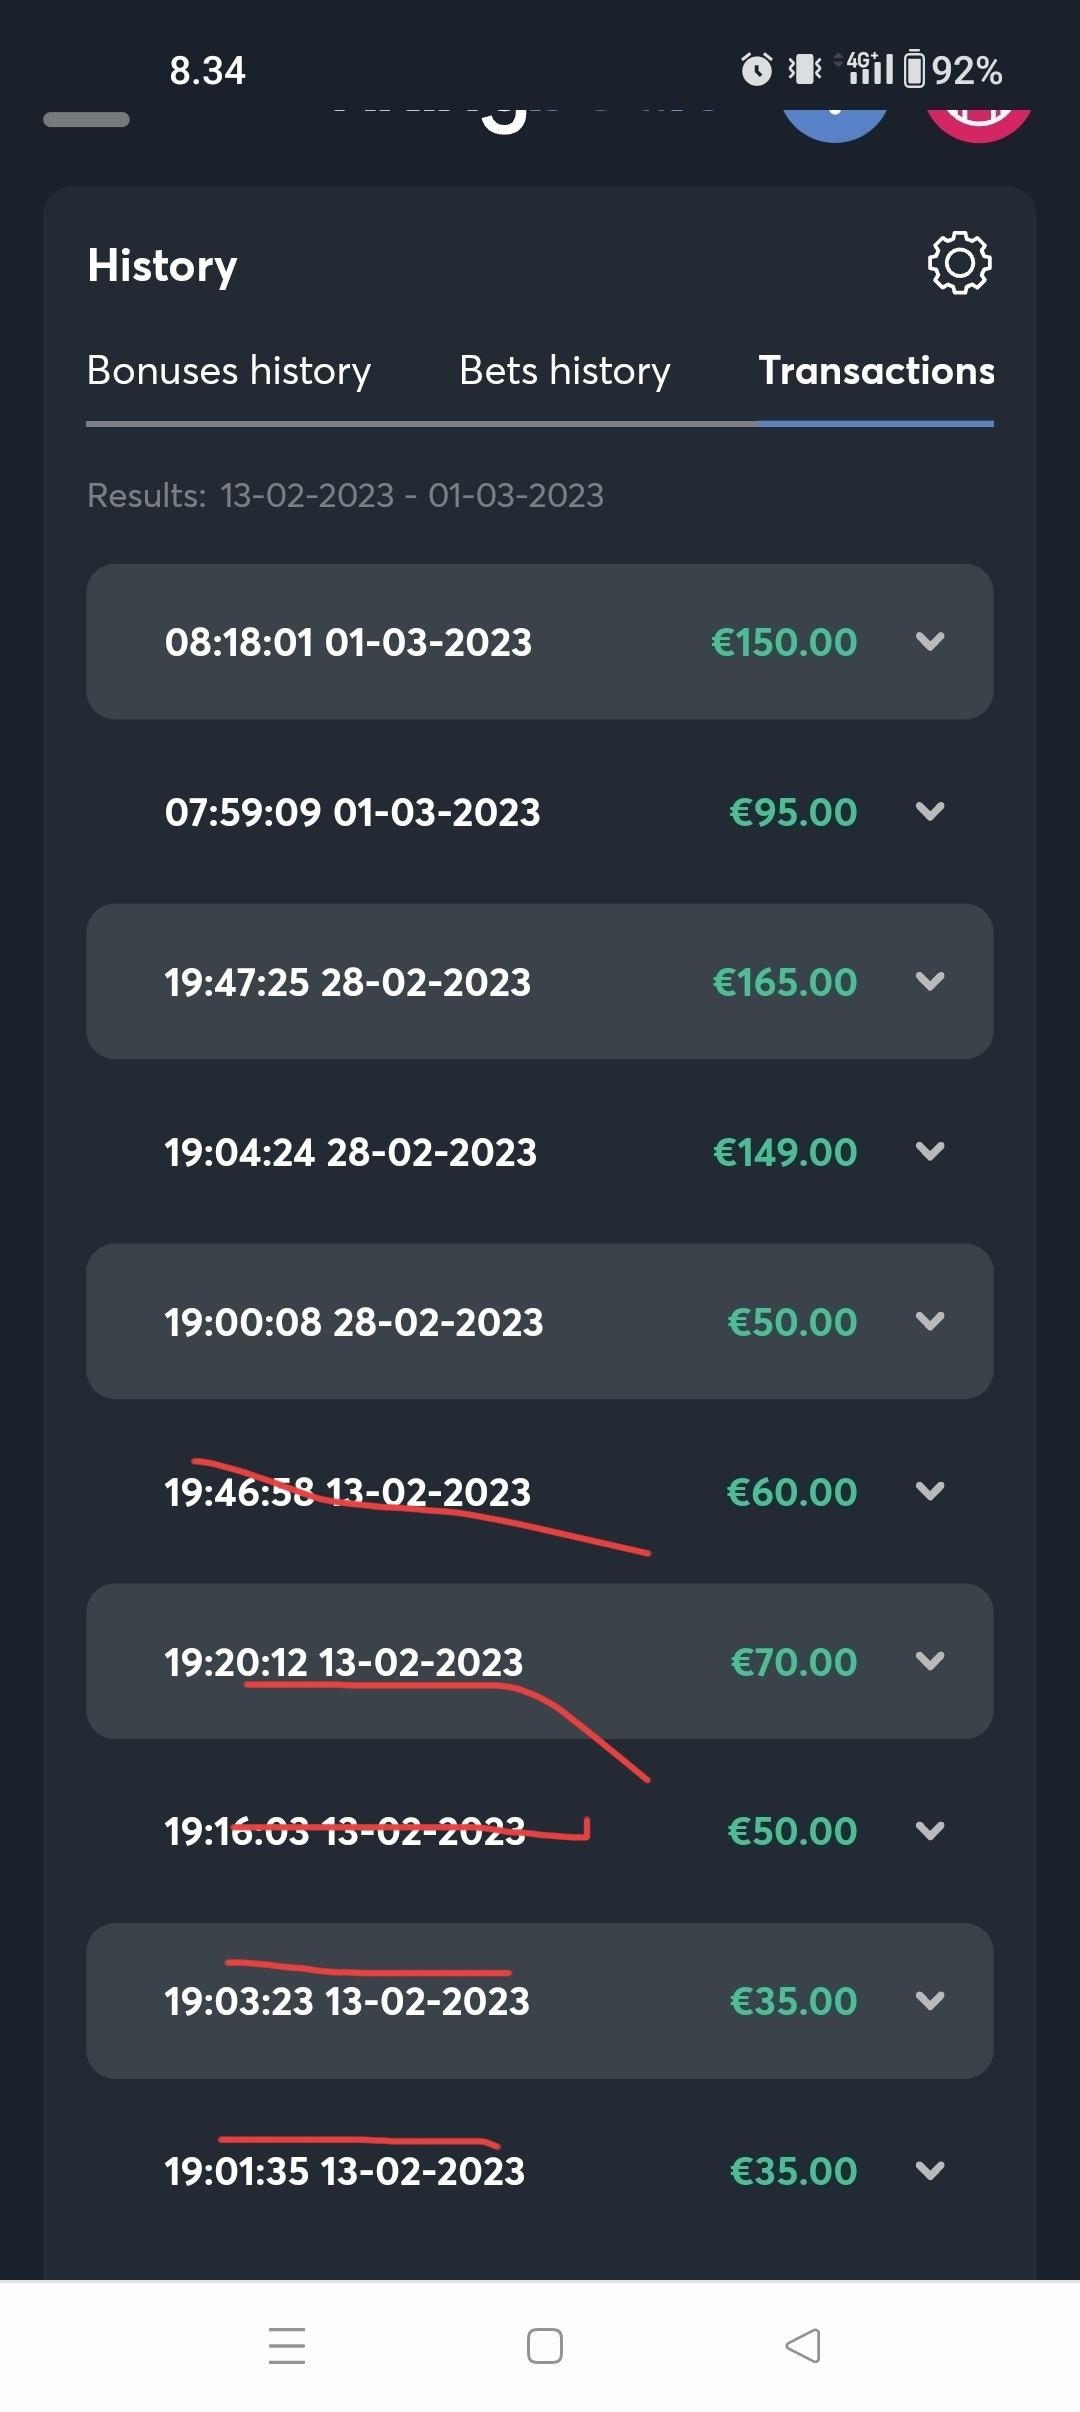
Task: Open the history settings gear icon
Action: (x=959, y=264)
